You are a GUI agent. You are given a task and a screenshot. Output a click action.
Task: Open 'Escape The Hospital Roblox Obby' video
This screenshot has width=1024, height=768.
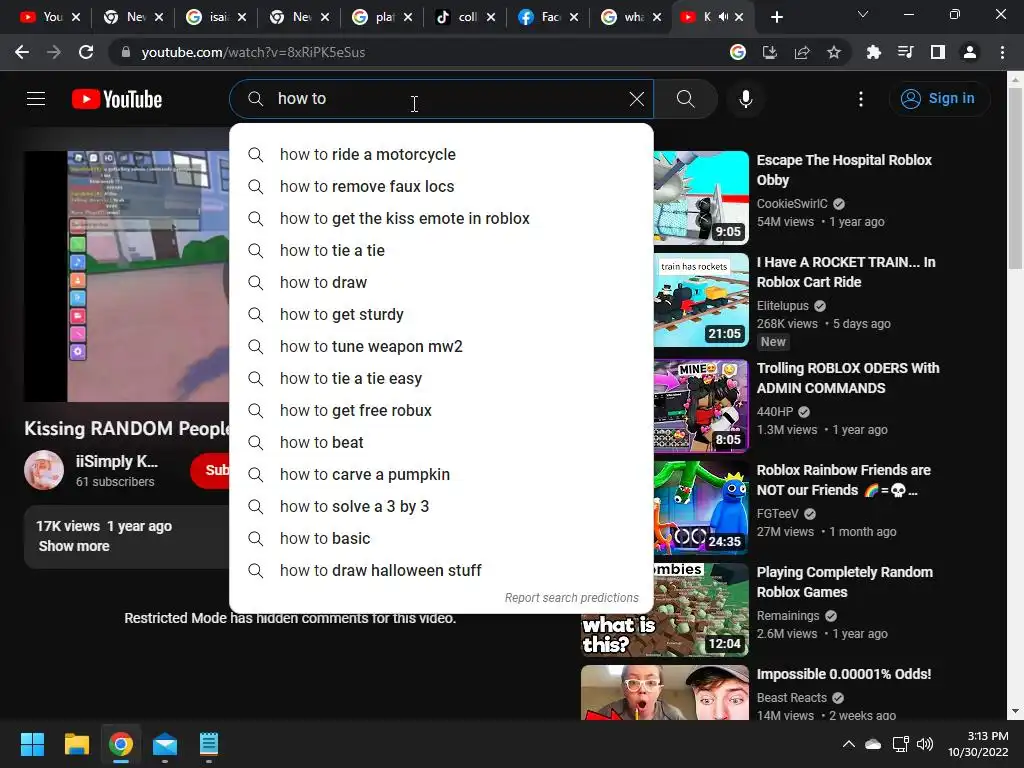(844, 170)
